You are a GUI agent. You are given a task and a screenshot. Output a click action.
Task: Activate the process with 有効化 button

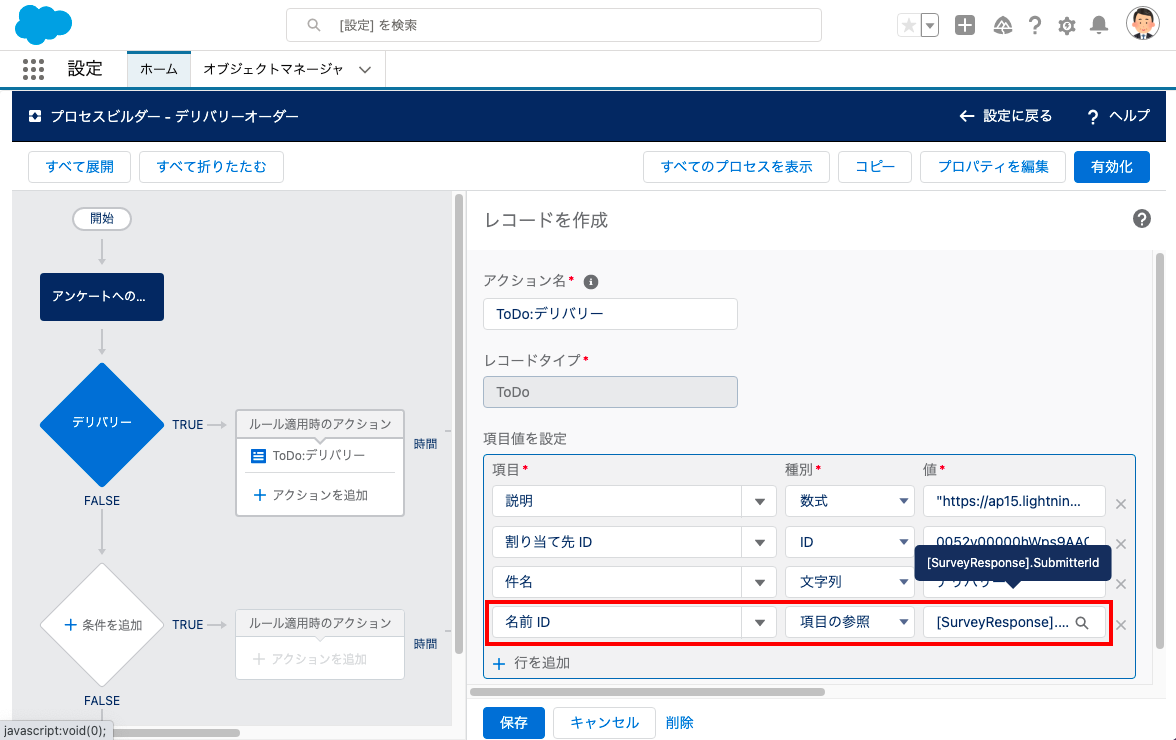[1112, 166]
